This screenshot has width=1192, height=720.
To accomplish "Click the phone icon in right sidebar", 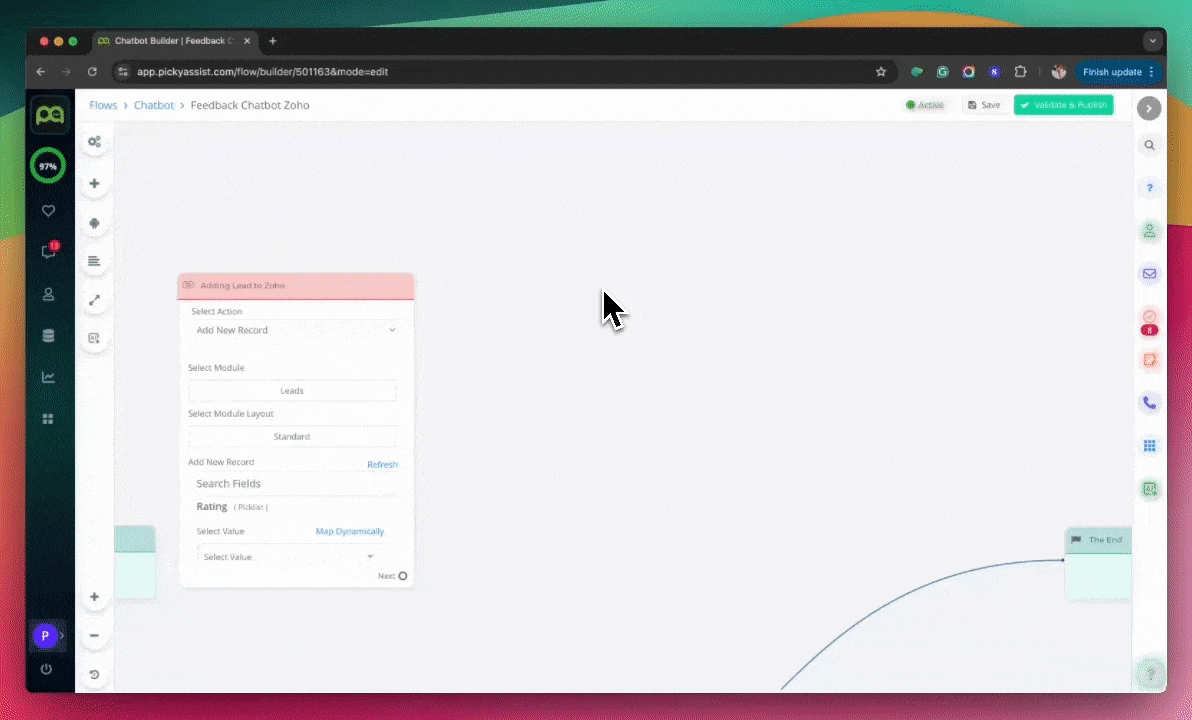I will click(1149, 403).
